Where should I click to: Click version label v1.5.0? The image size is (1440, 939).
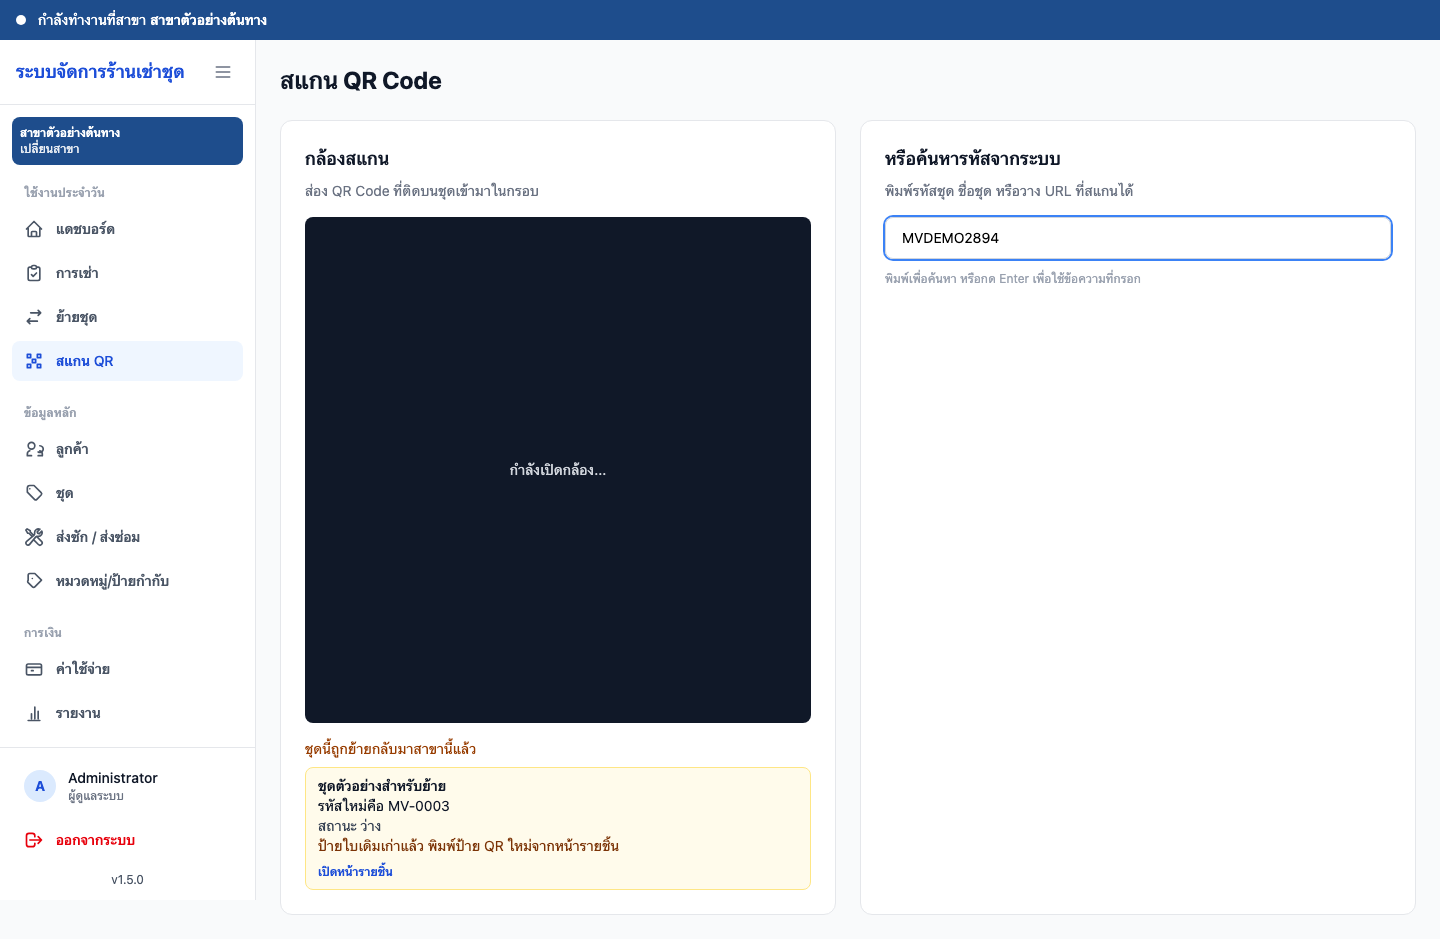pos(127,880)
